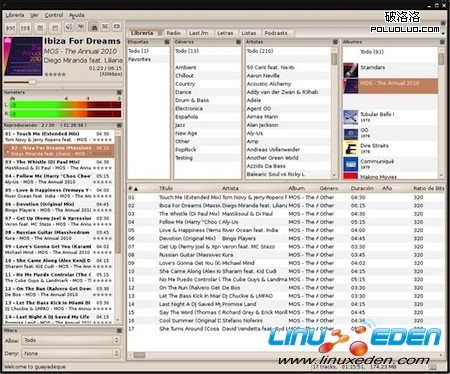This screenshot has width=450, height=374.
Task: Switch to the Last.fm tab
Action: pos(198,33)
